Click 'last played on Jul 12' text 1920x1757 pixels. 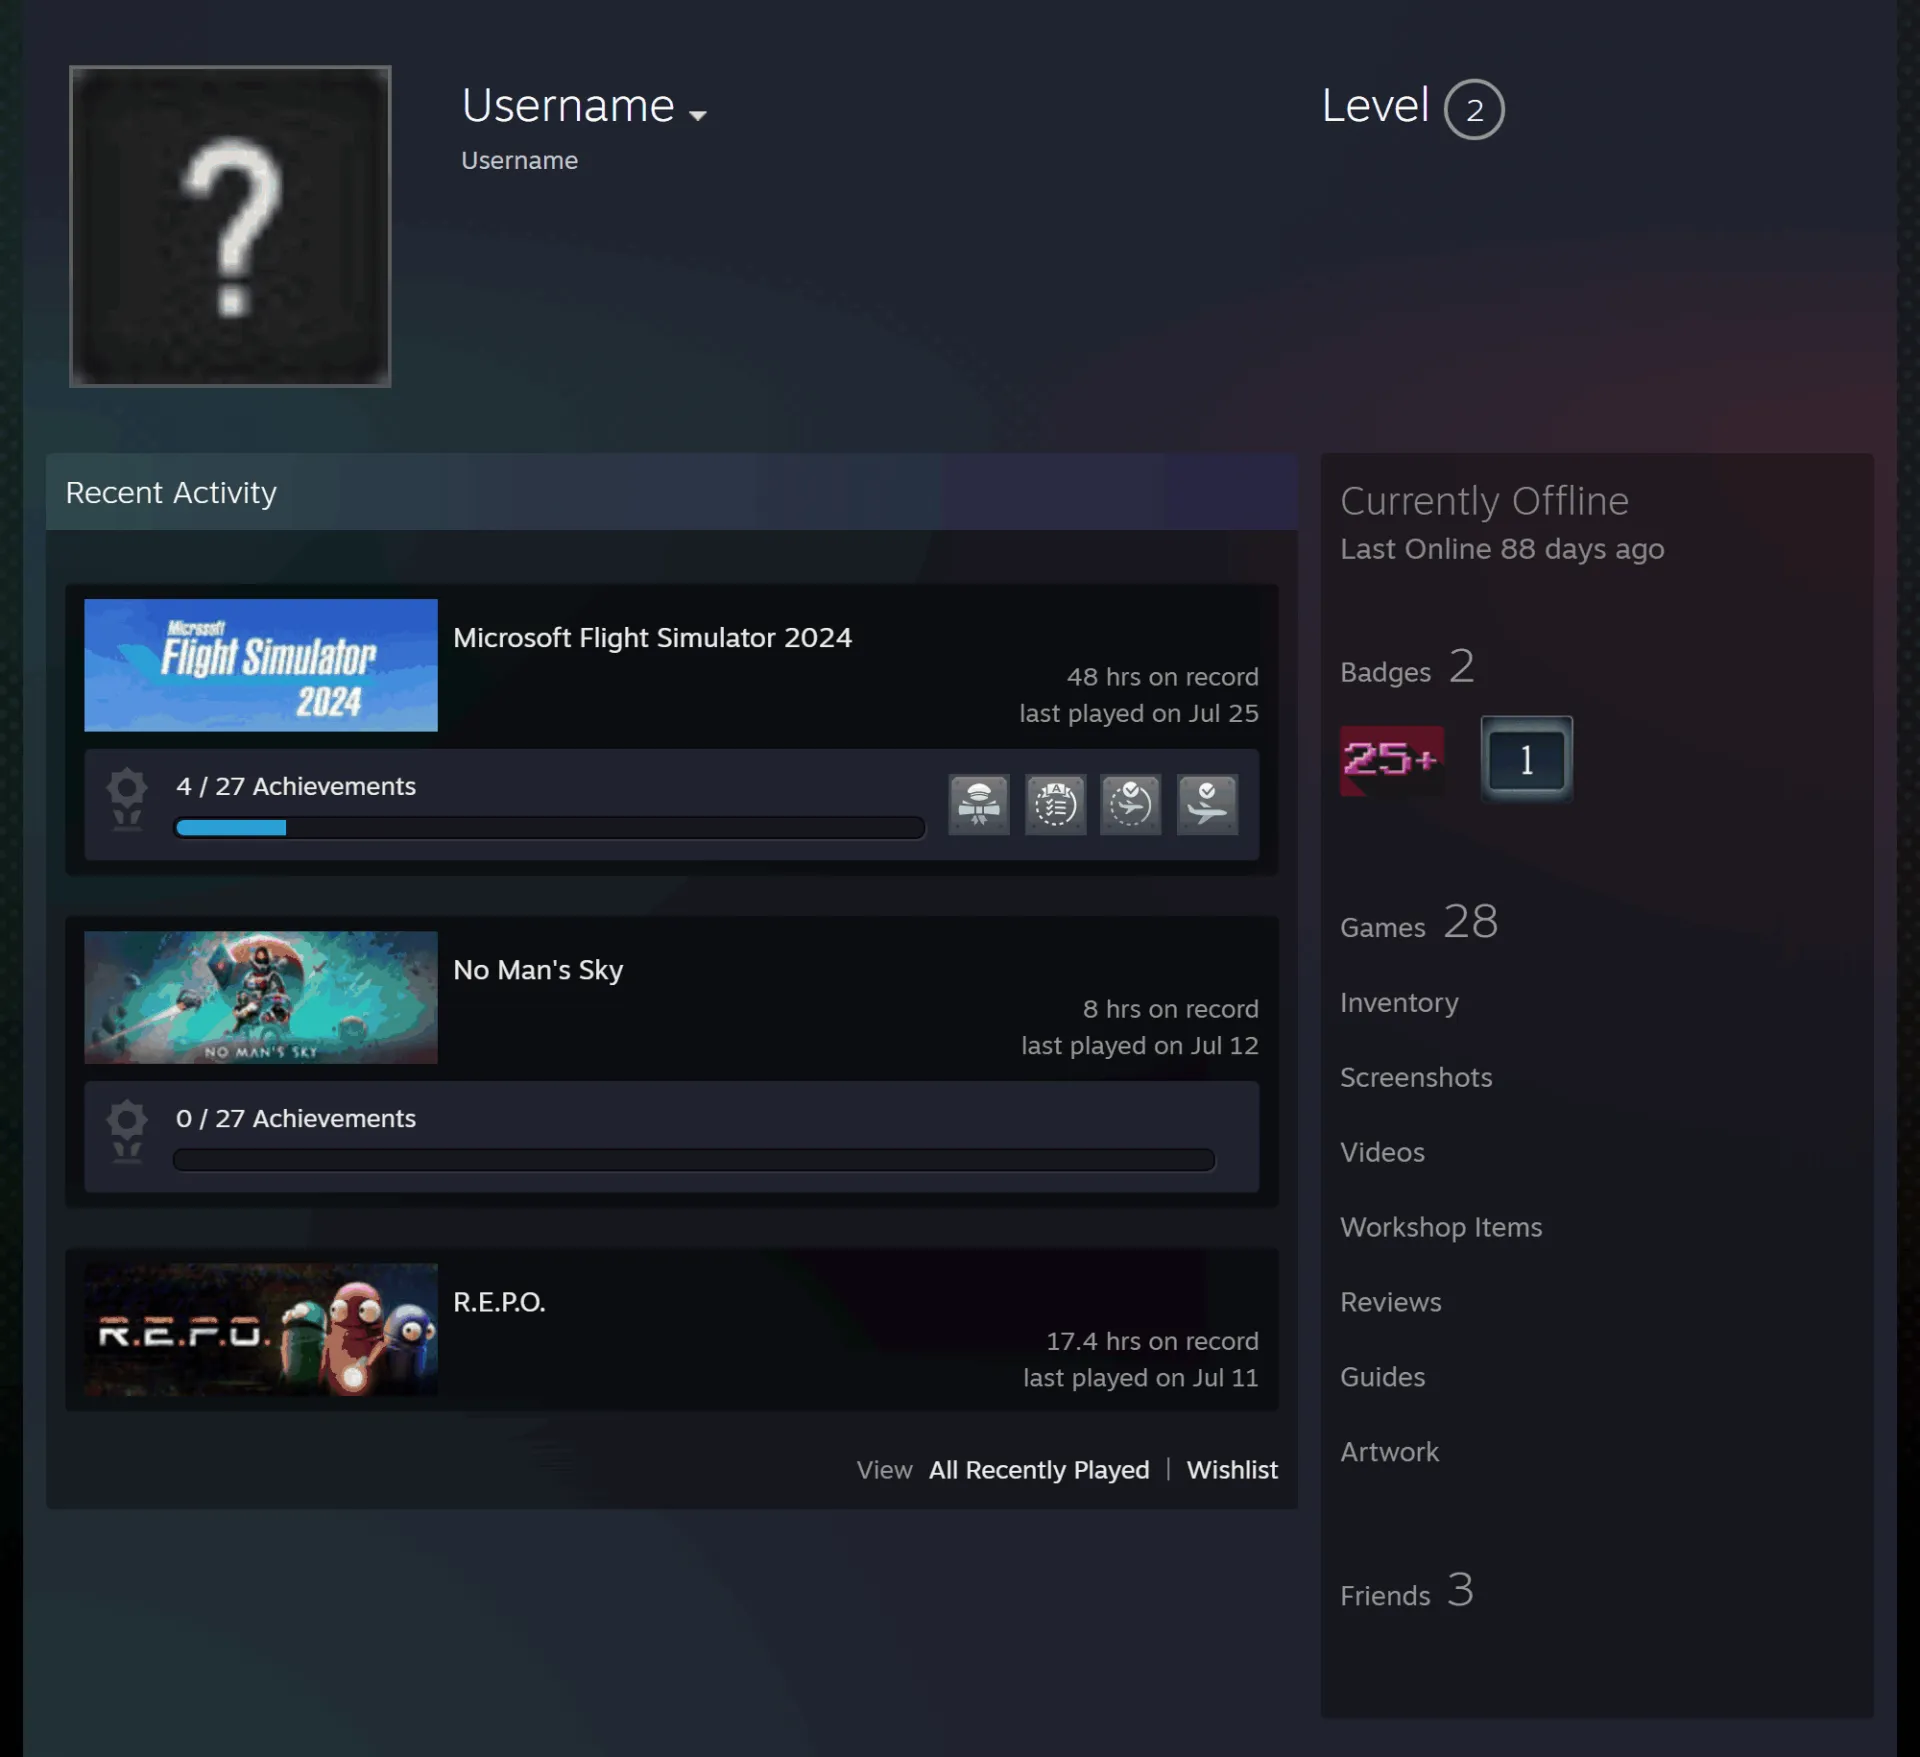click(x=1139, y=1046)
